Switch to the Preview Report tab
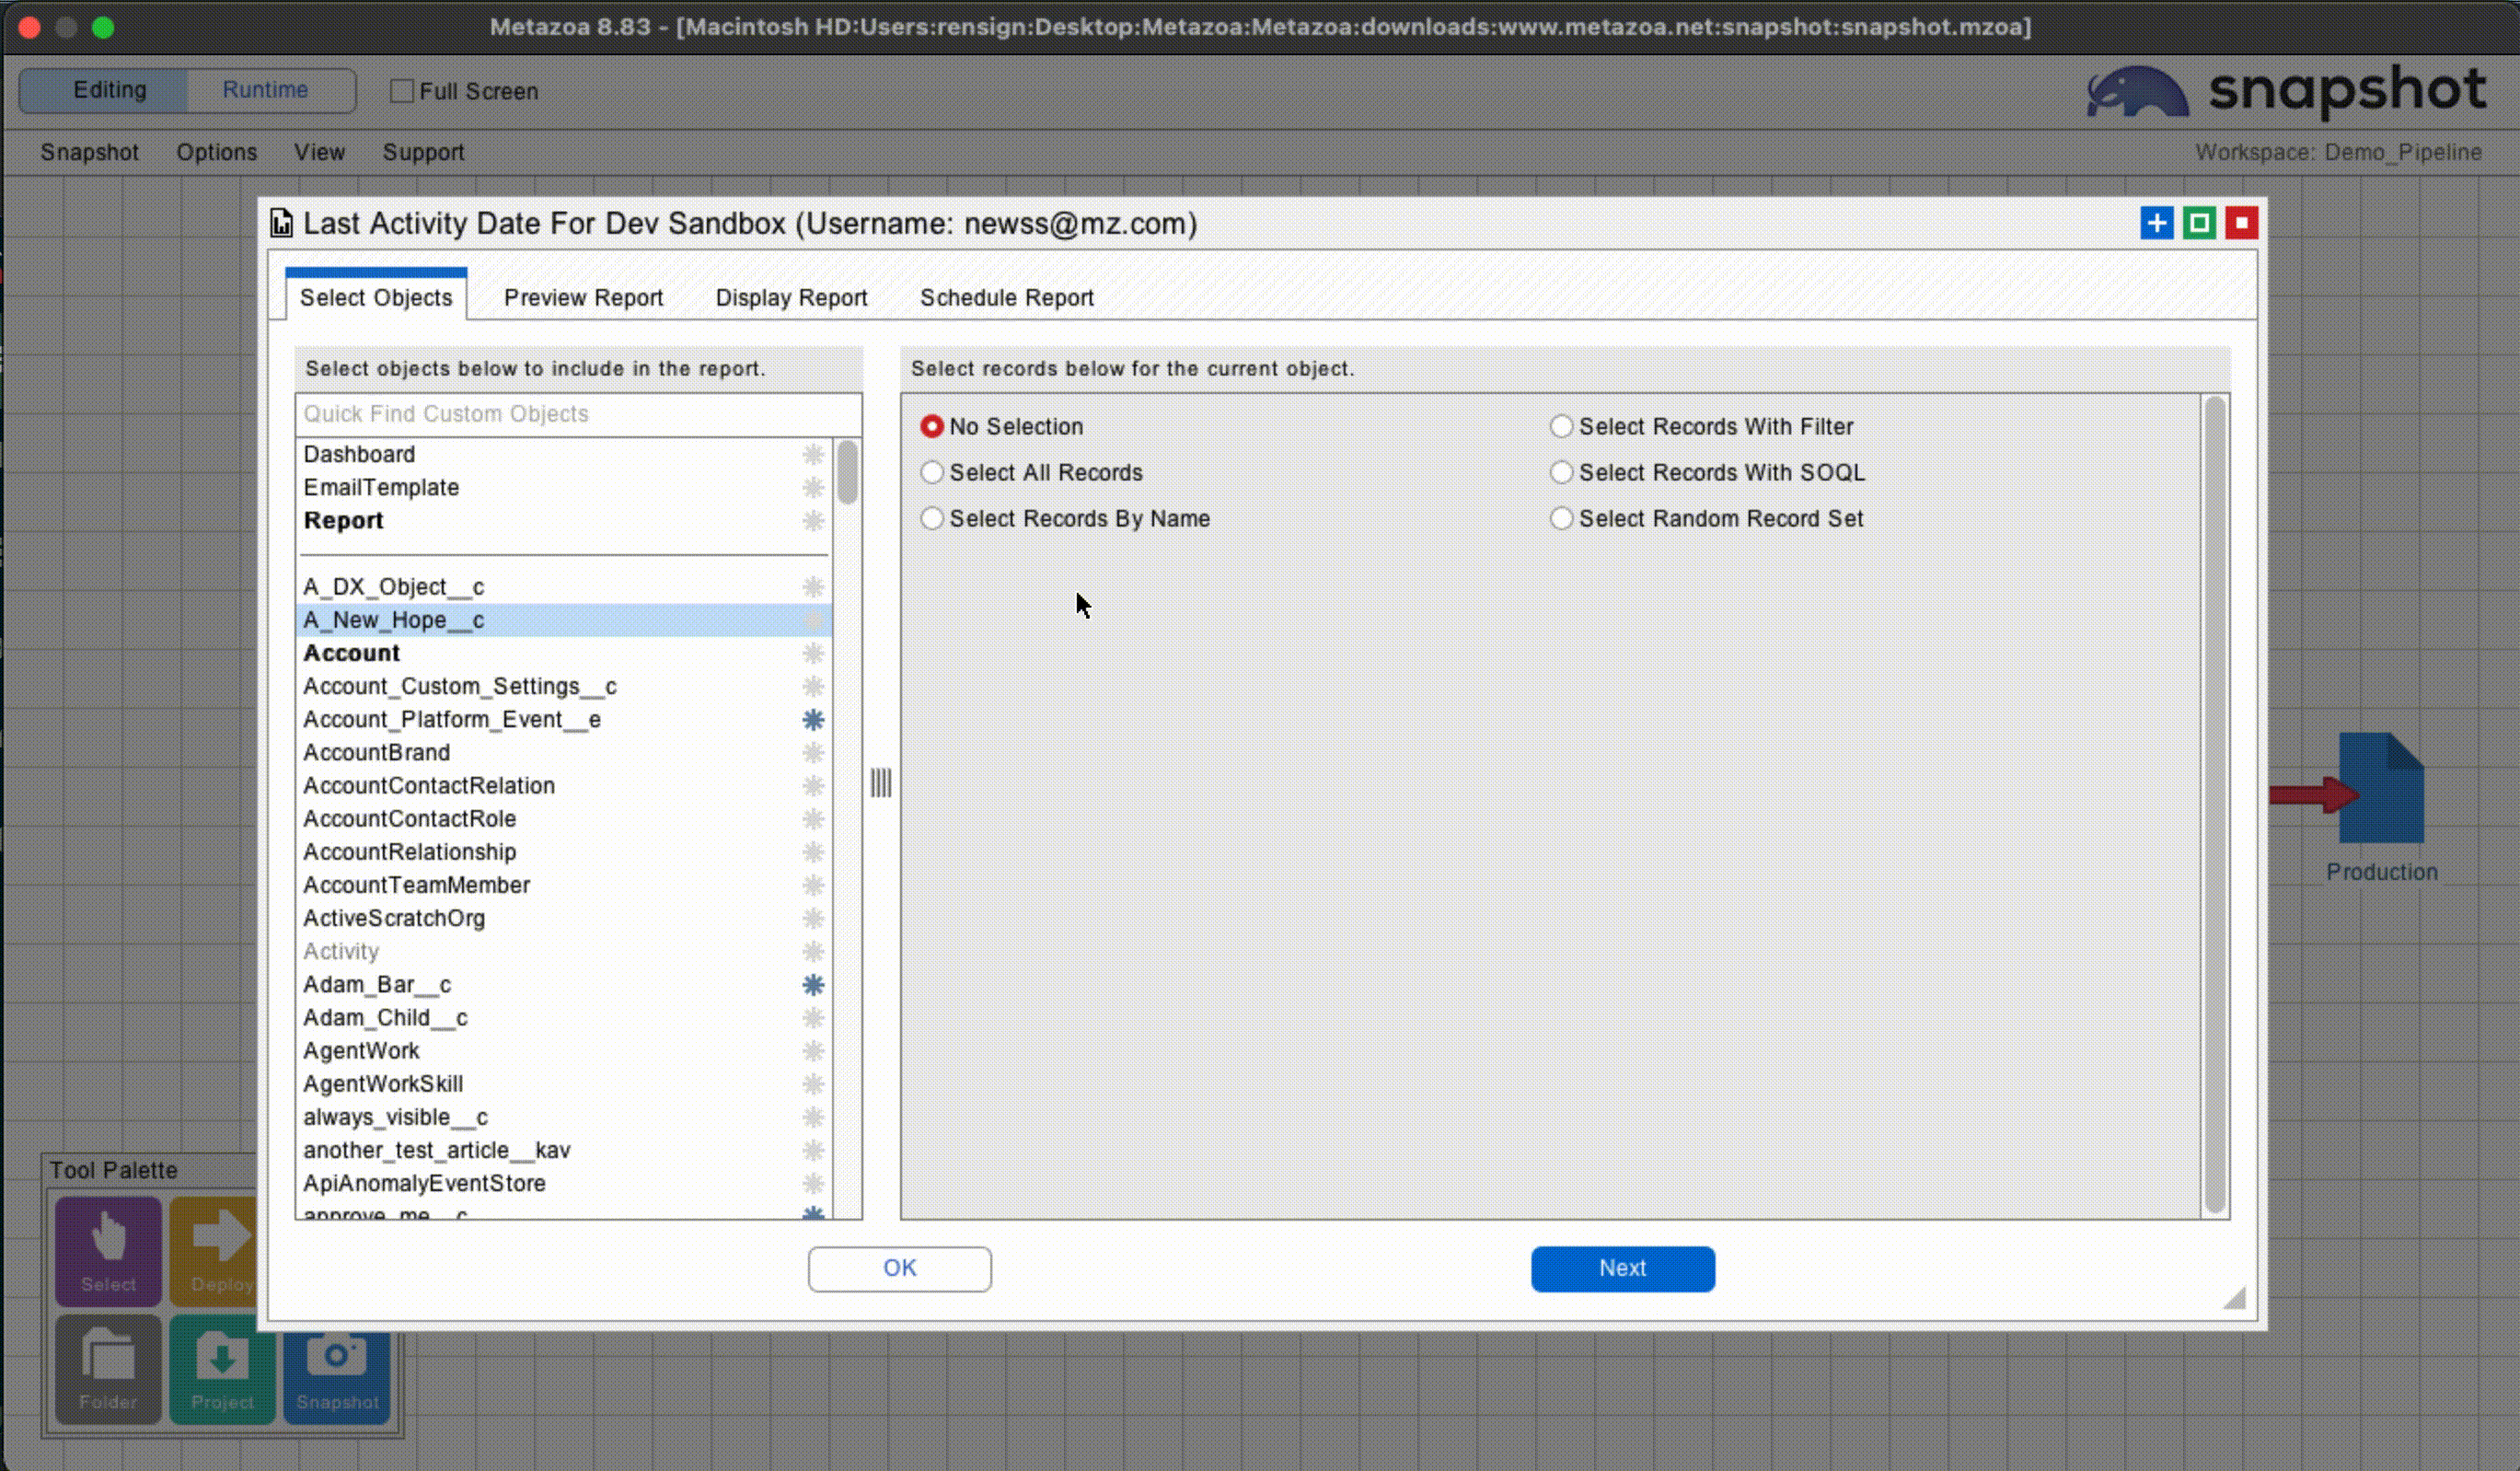2520x1471 pixels. pos(583,298)
